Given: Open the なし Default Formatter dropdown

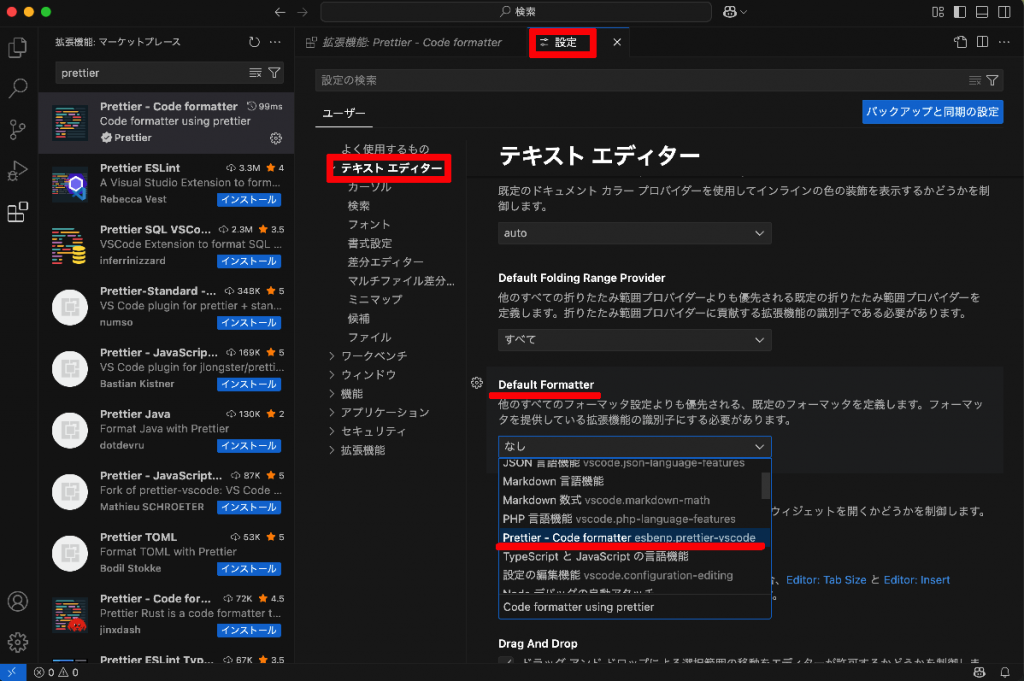Looking at the screenshot, I should pos(634,447).
